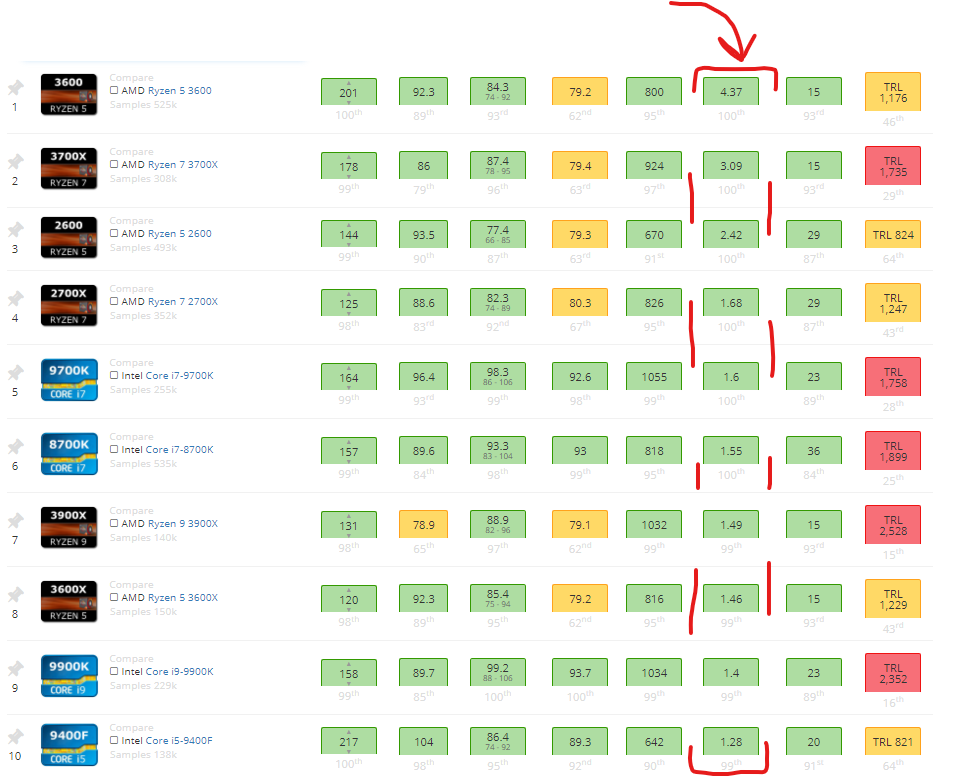Pin the Intel Core i9-9900K row
The width and height of the screenshot is (962, 777).
[x=15, y=669]
